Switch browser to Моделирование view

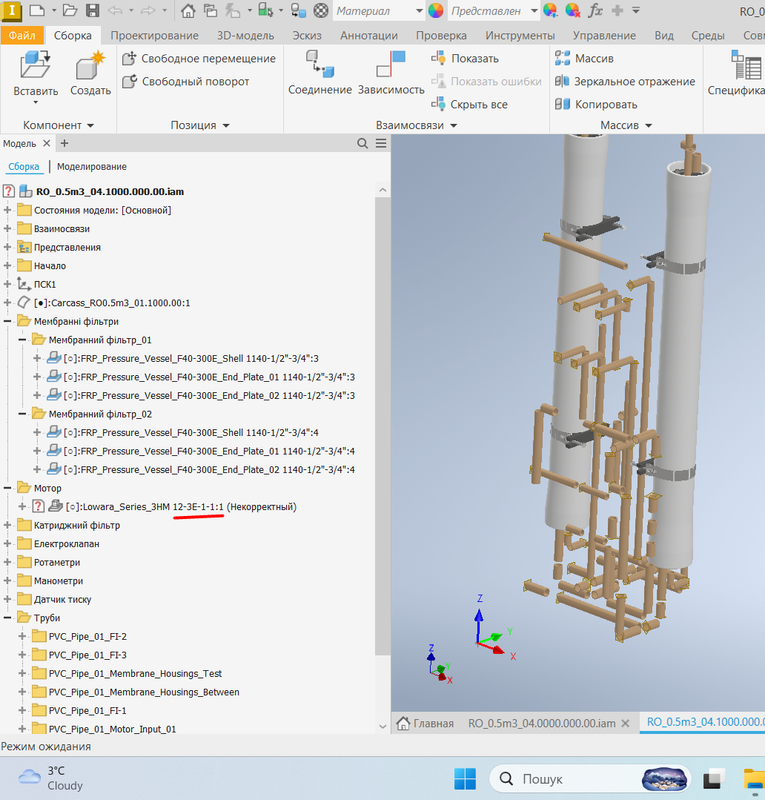coord(92,167)
